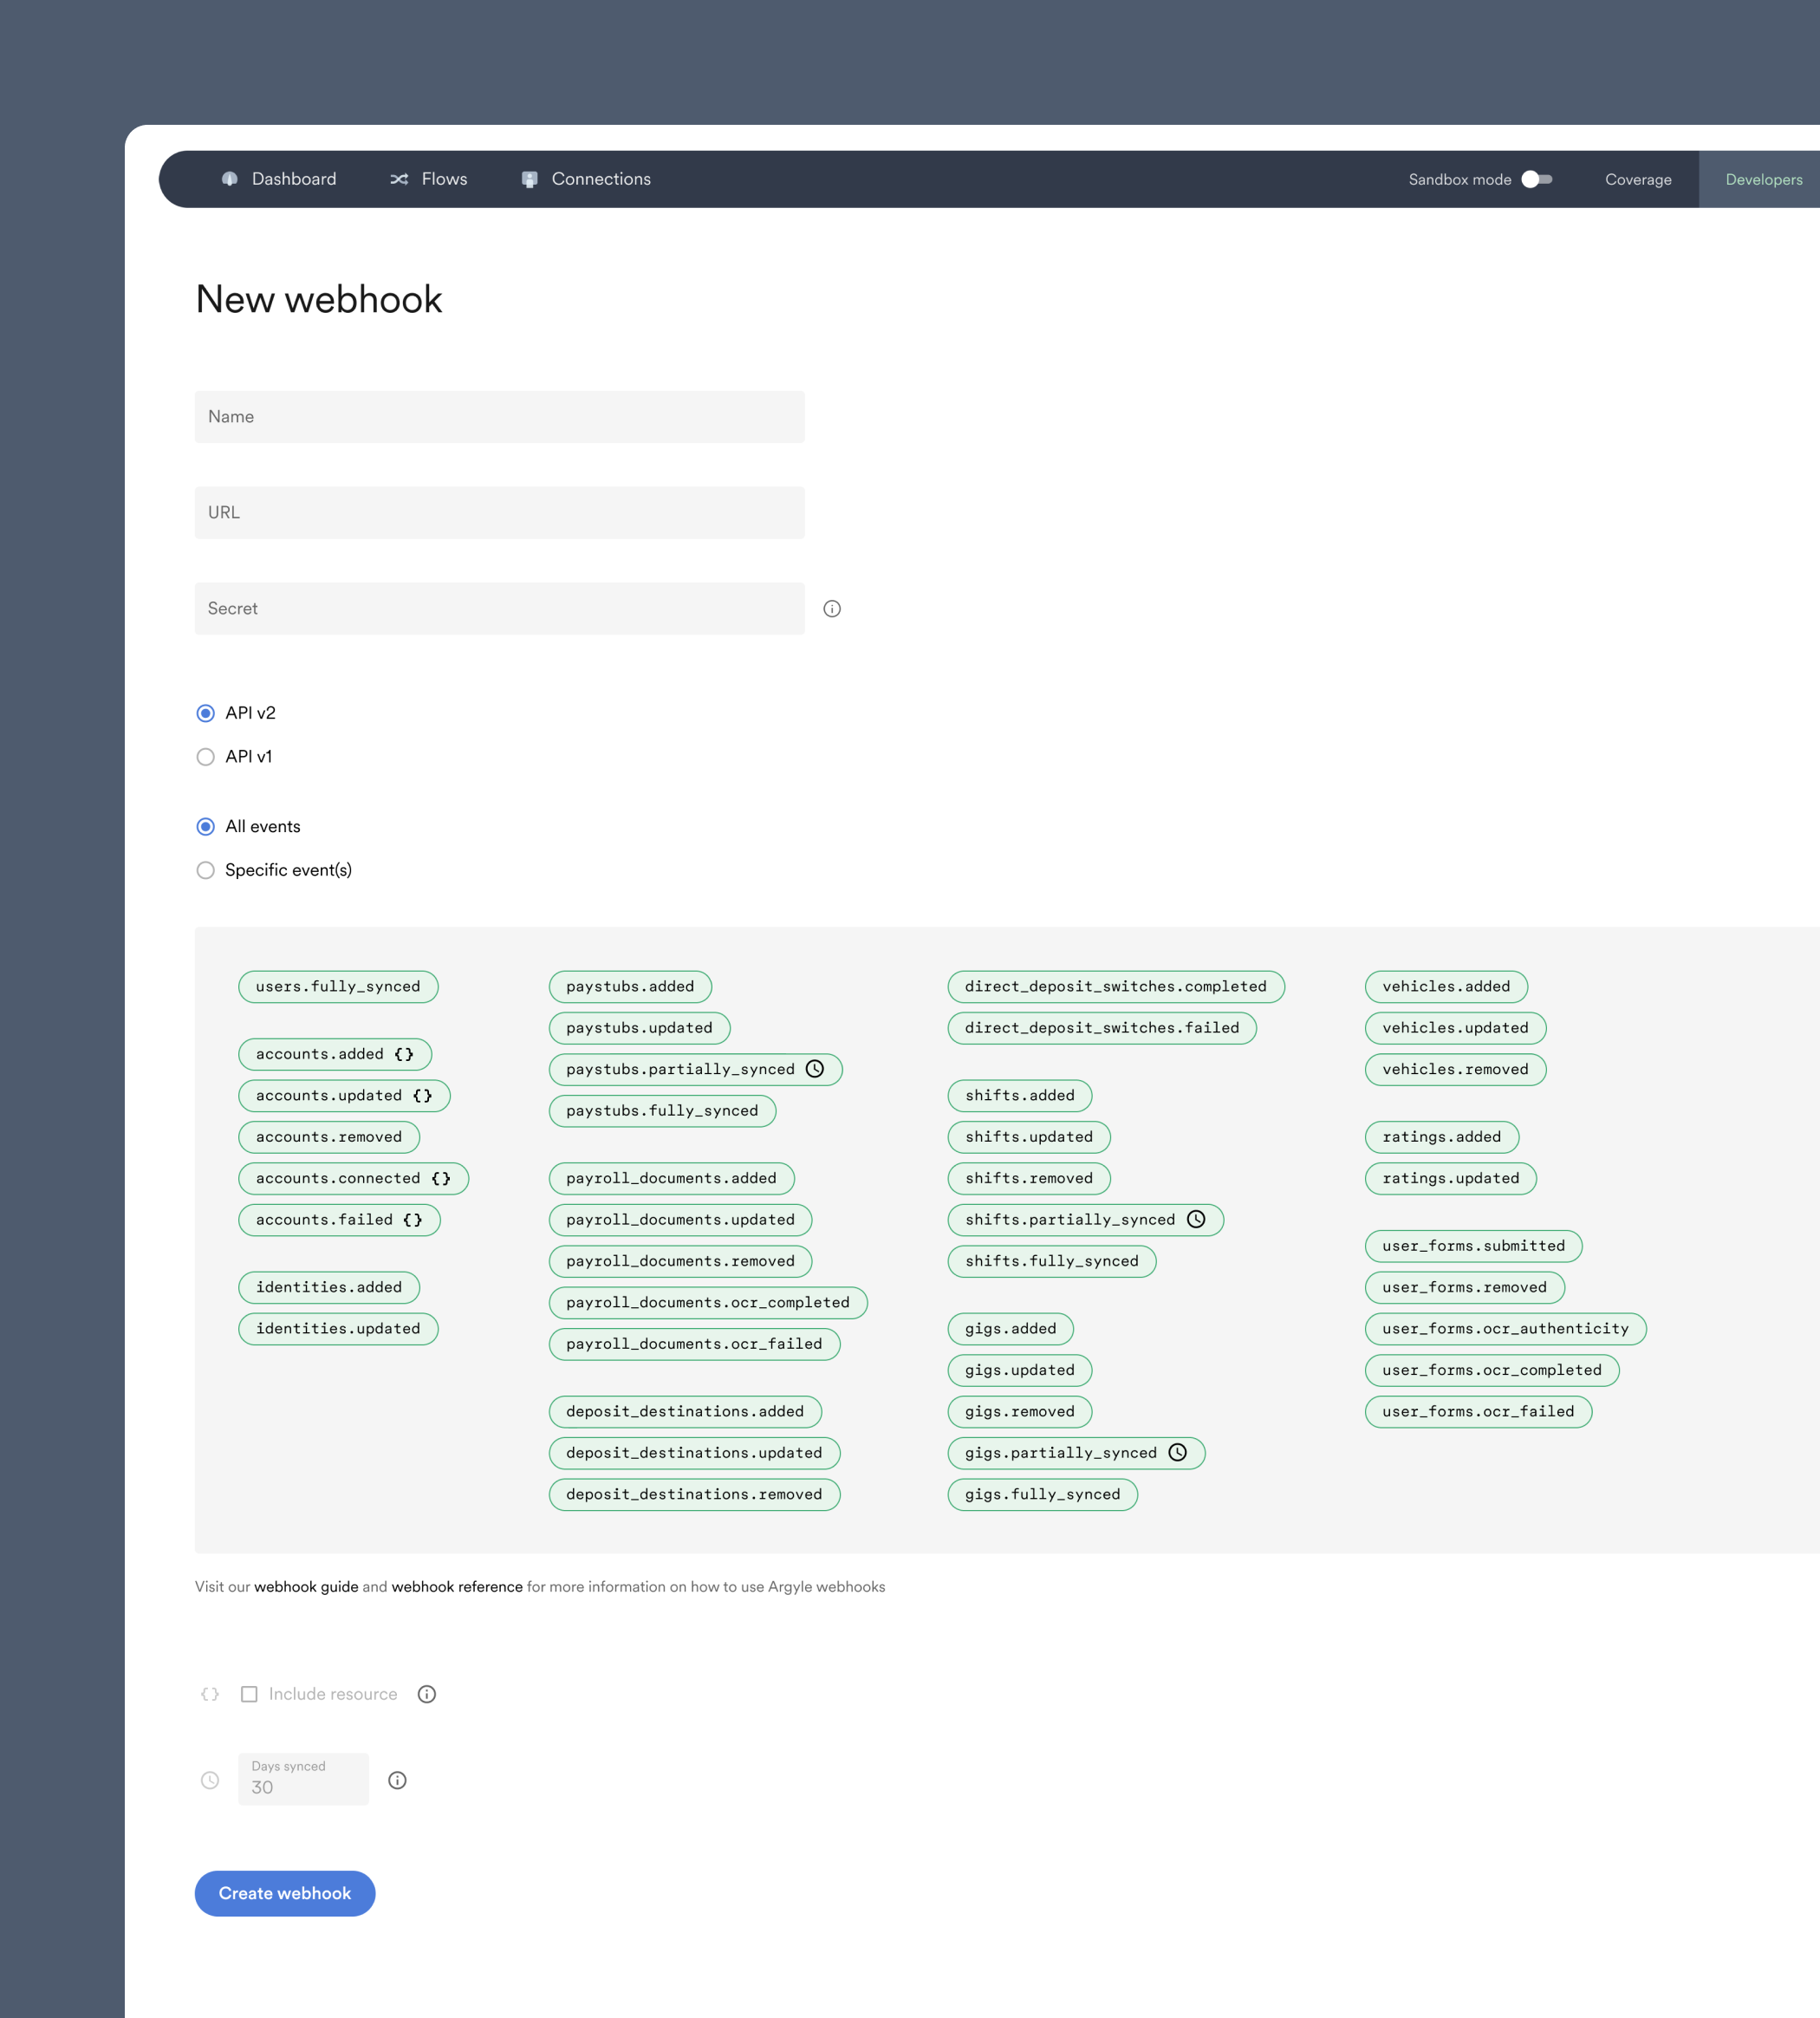Open the Developers tab
Image resolution: width=1820 pixels, height=2018 pixels.
click(x=1763, y=179)
